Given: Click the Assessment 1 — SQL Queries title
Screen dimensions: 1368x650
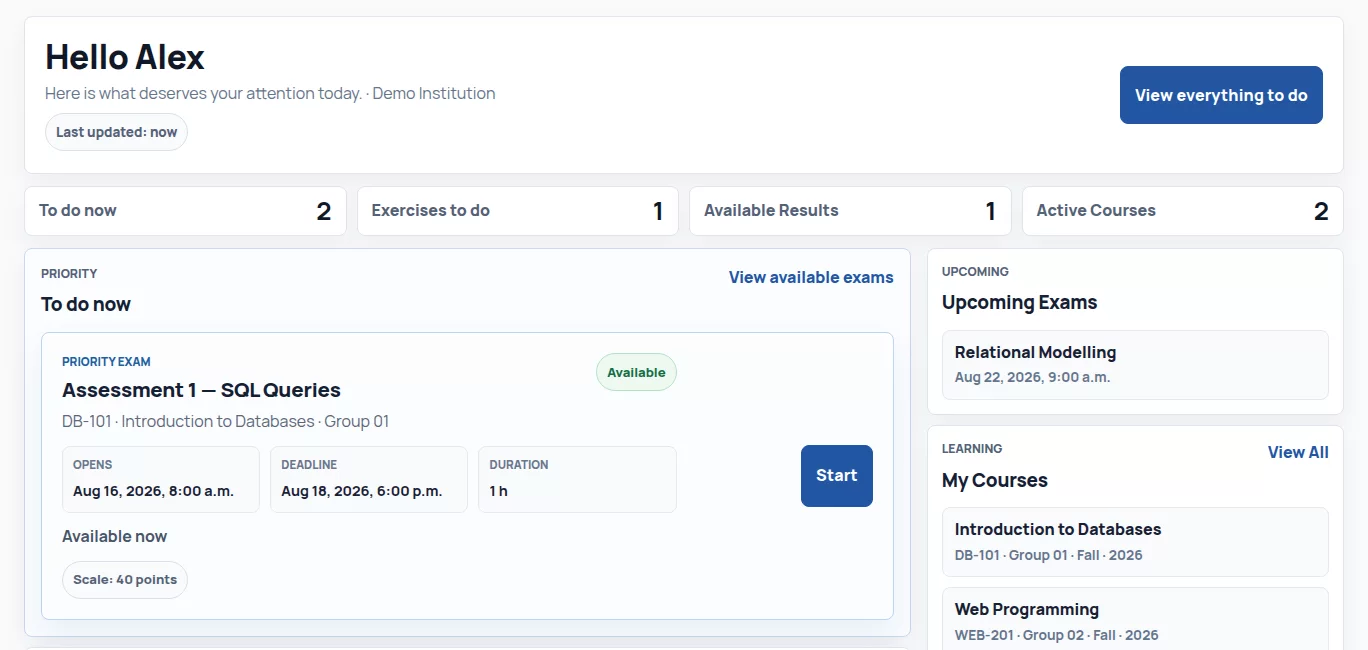Looking at the screenshot, I should (201, 390).
